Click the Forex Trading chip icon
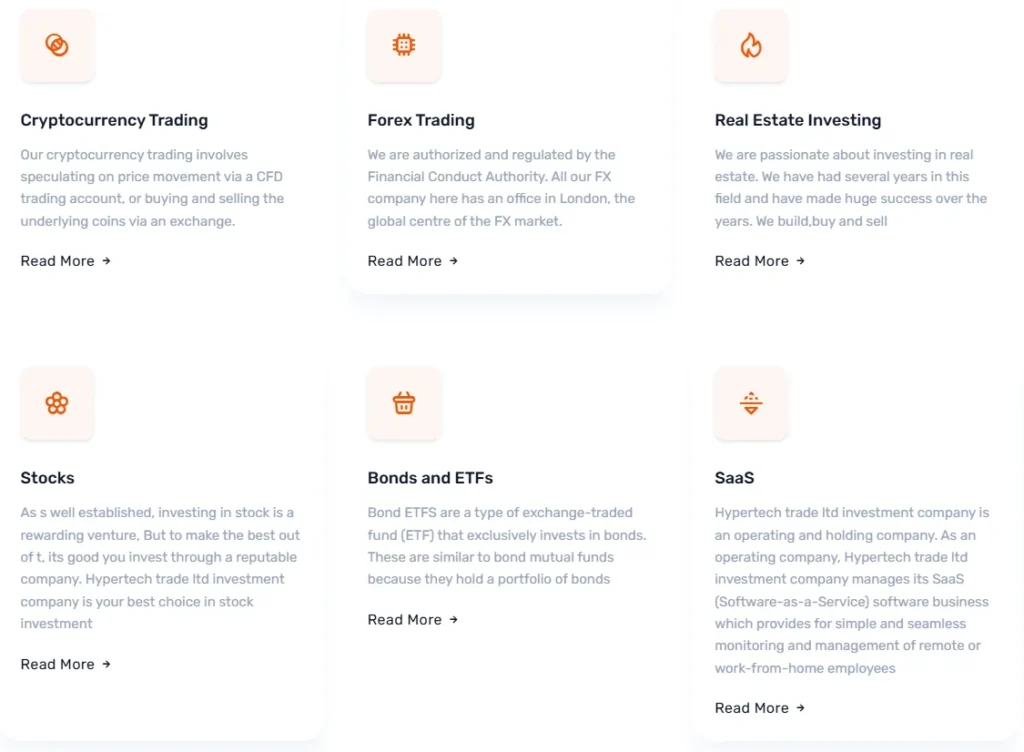The height and width of the screenshot is (752, 1024). (x=404, y=45)
